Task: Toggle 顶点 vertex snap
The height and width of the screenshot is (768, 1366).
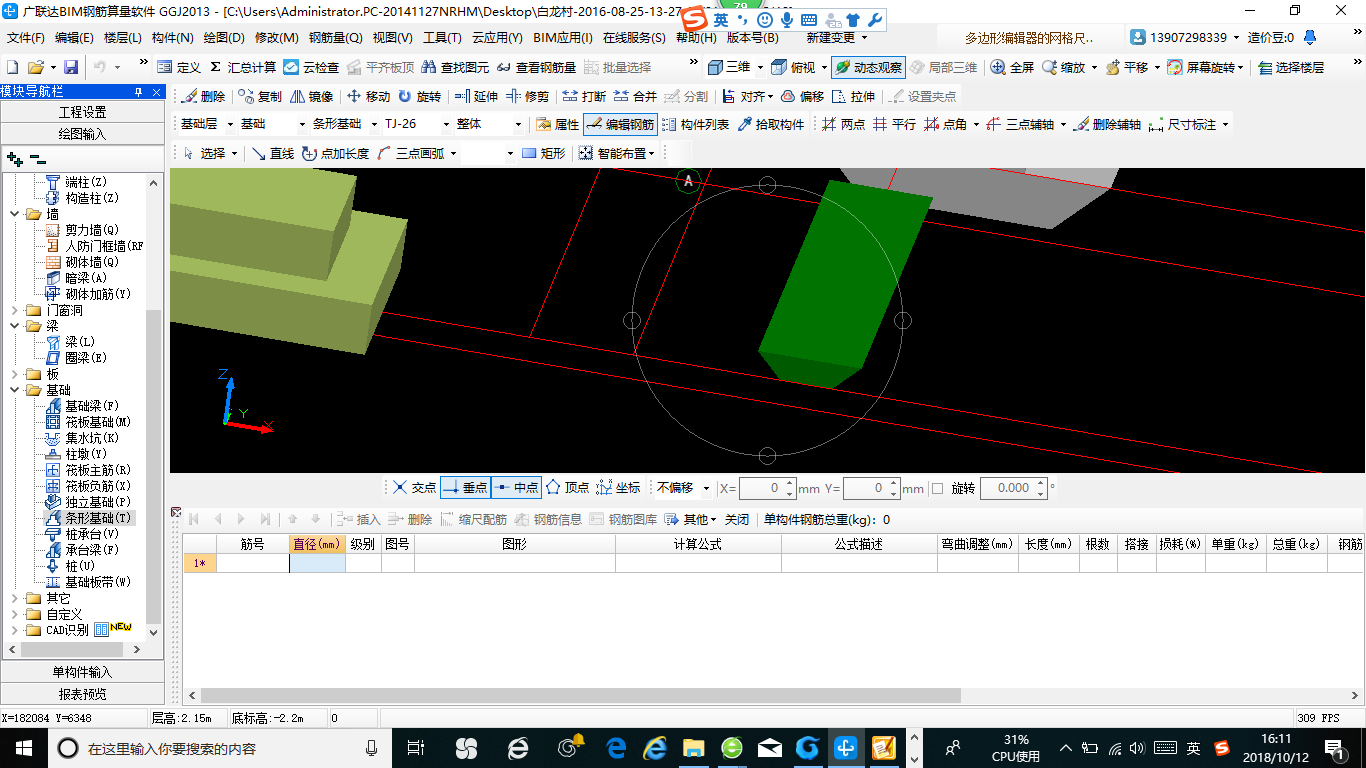Action: 567,488
